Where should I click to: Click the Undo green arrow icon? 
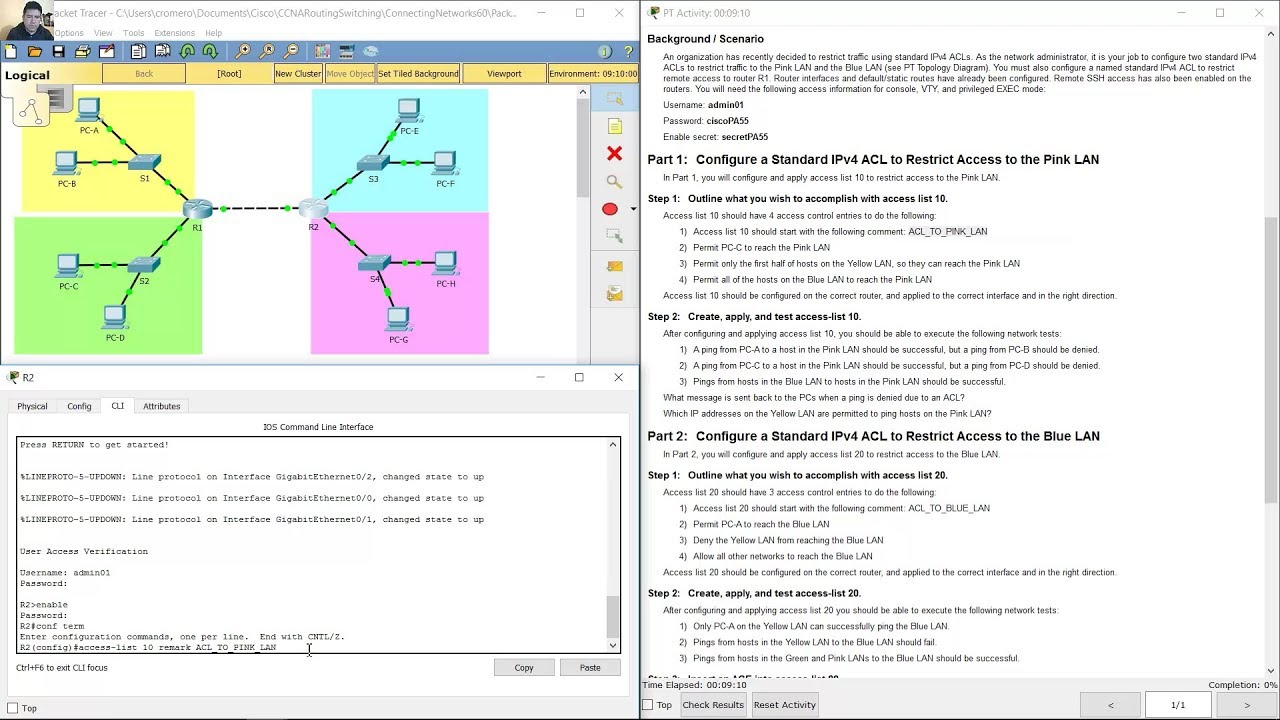(x=187, y=51)
